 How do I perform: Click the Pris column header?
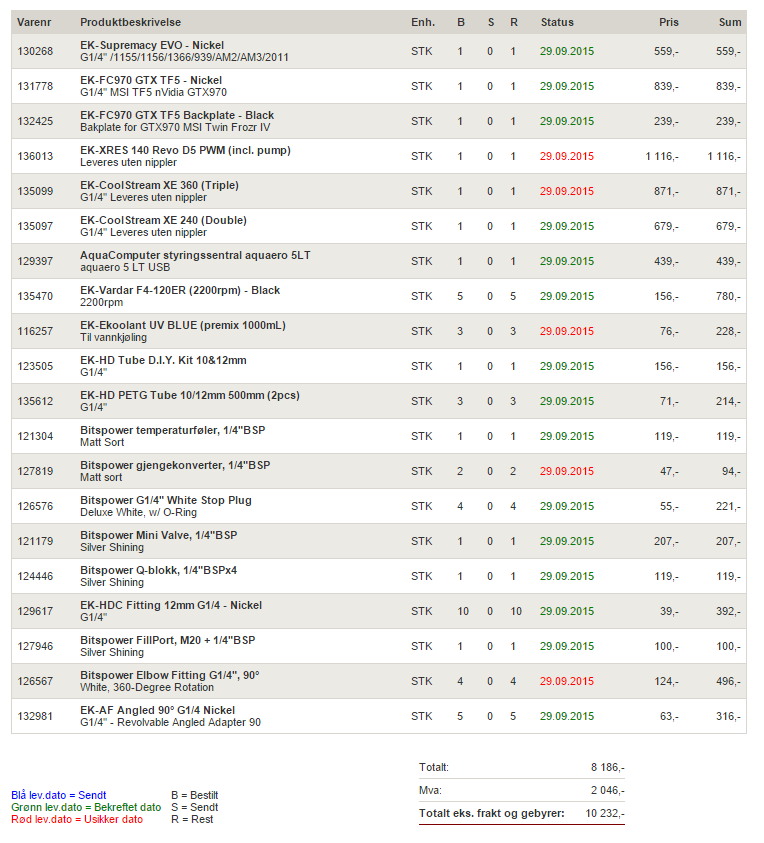pos(669,23)
